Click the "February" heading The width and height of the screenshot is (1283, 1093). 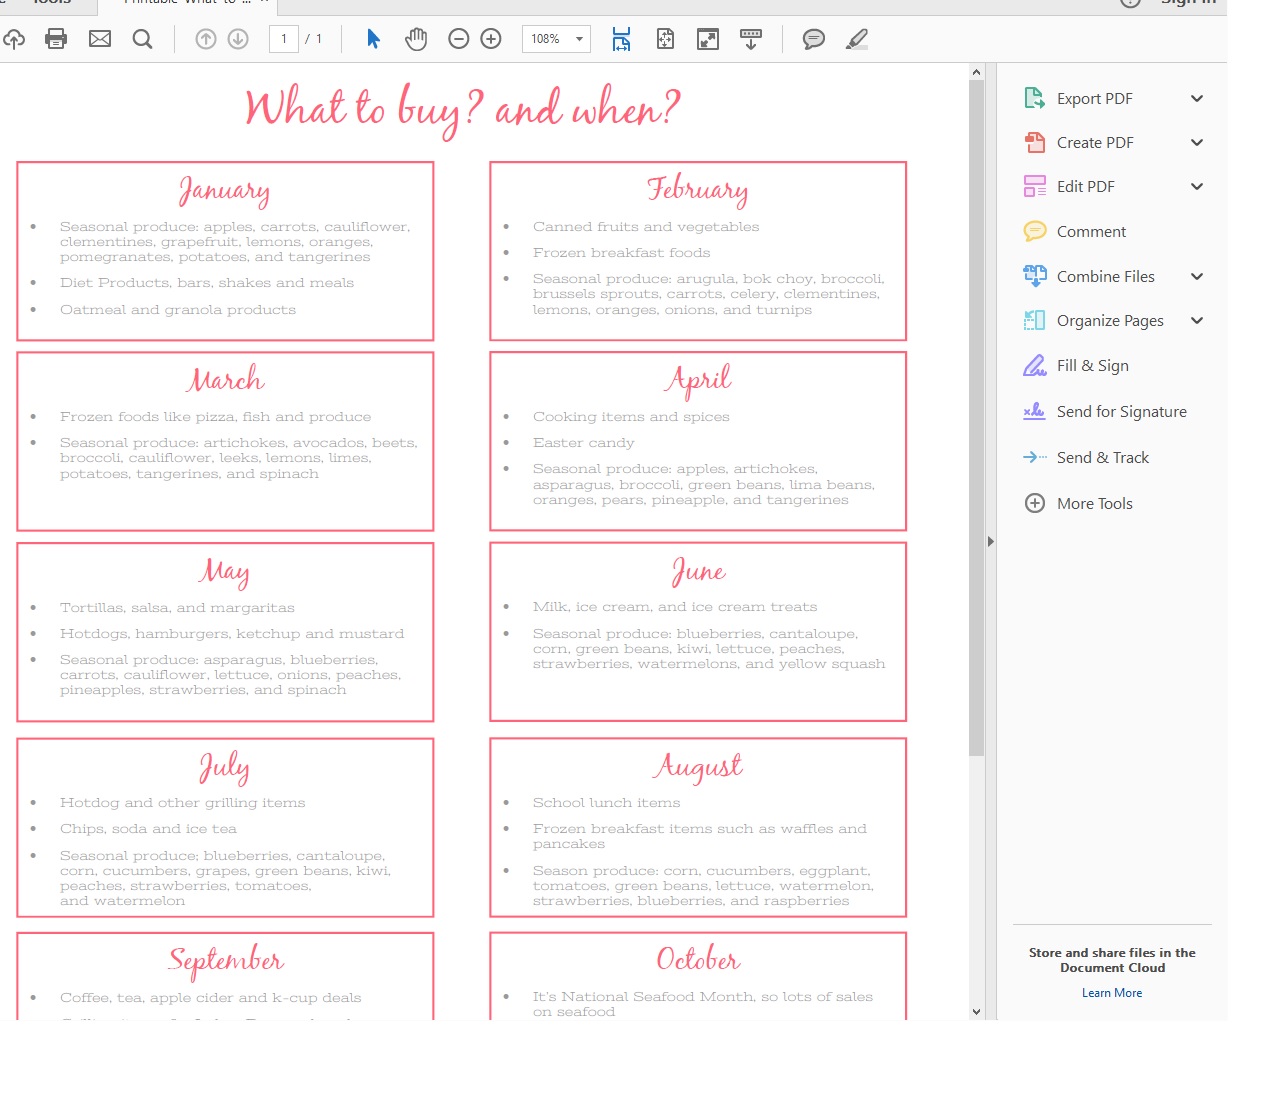pos(698,189)
